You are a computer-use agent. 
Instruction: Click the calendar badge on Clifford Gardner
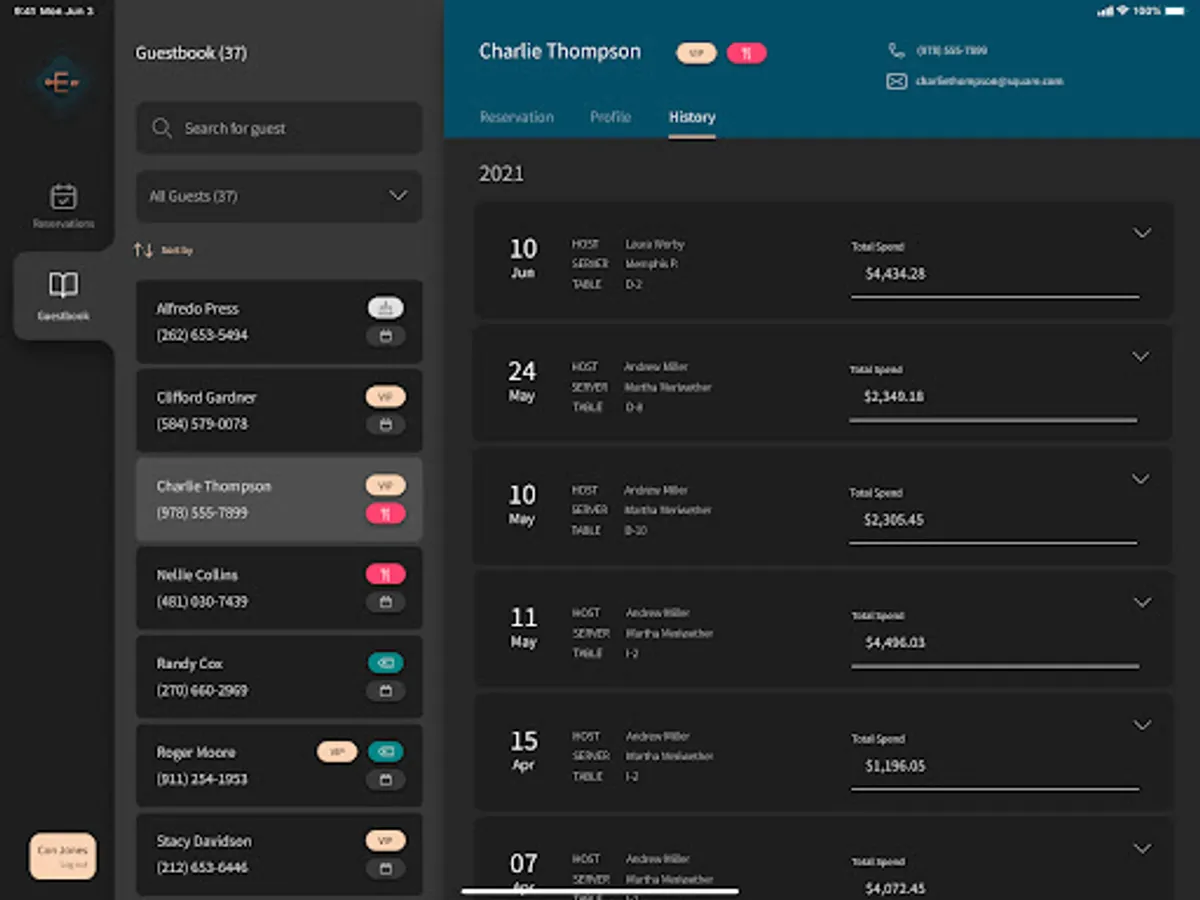pos(386,425)
